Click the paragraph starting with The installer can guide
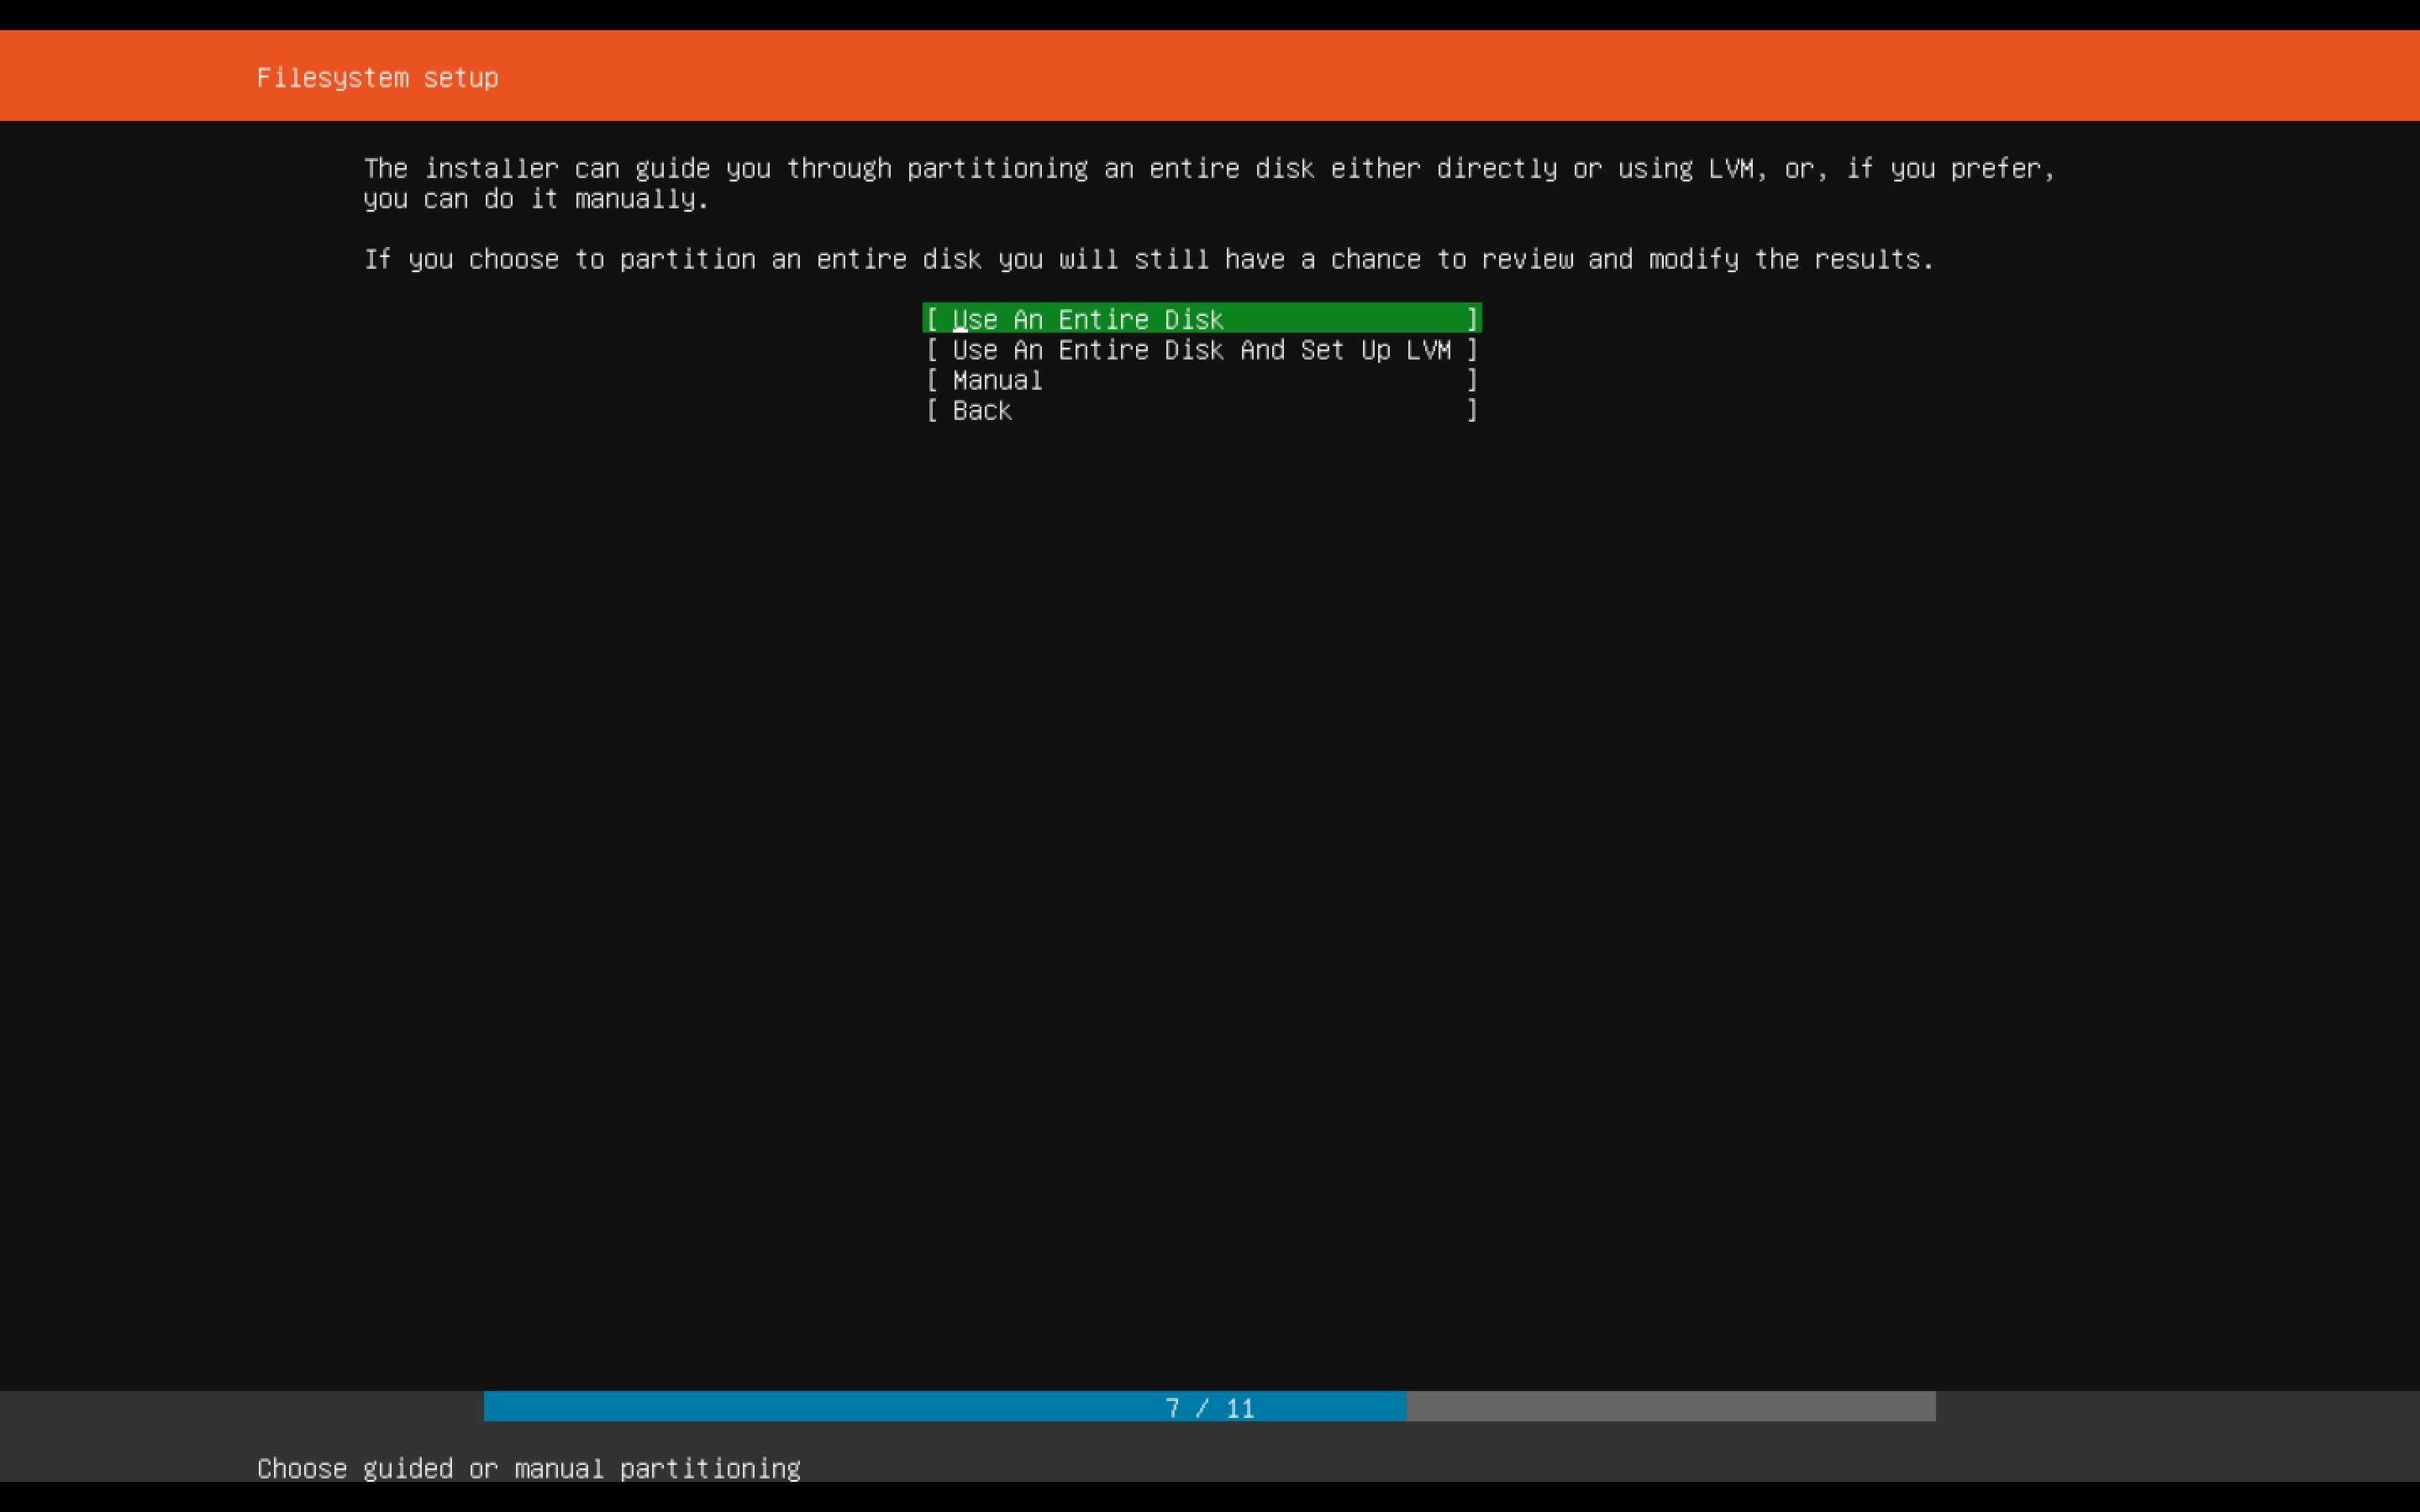Viewport: 2420px width, 1512px height. click(1209, 183)
